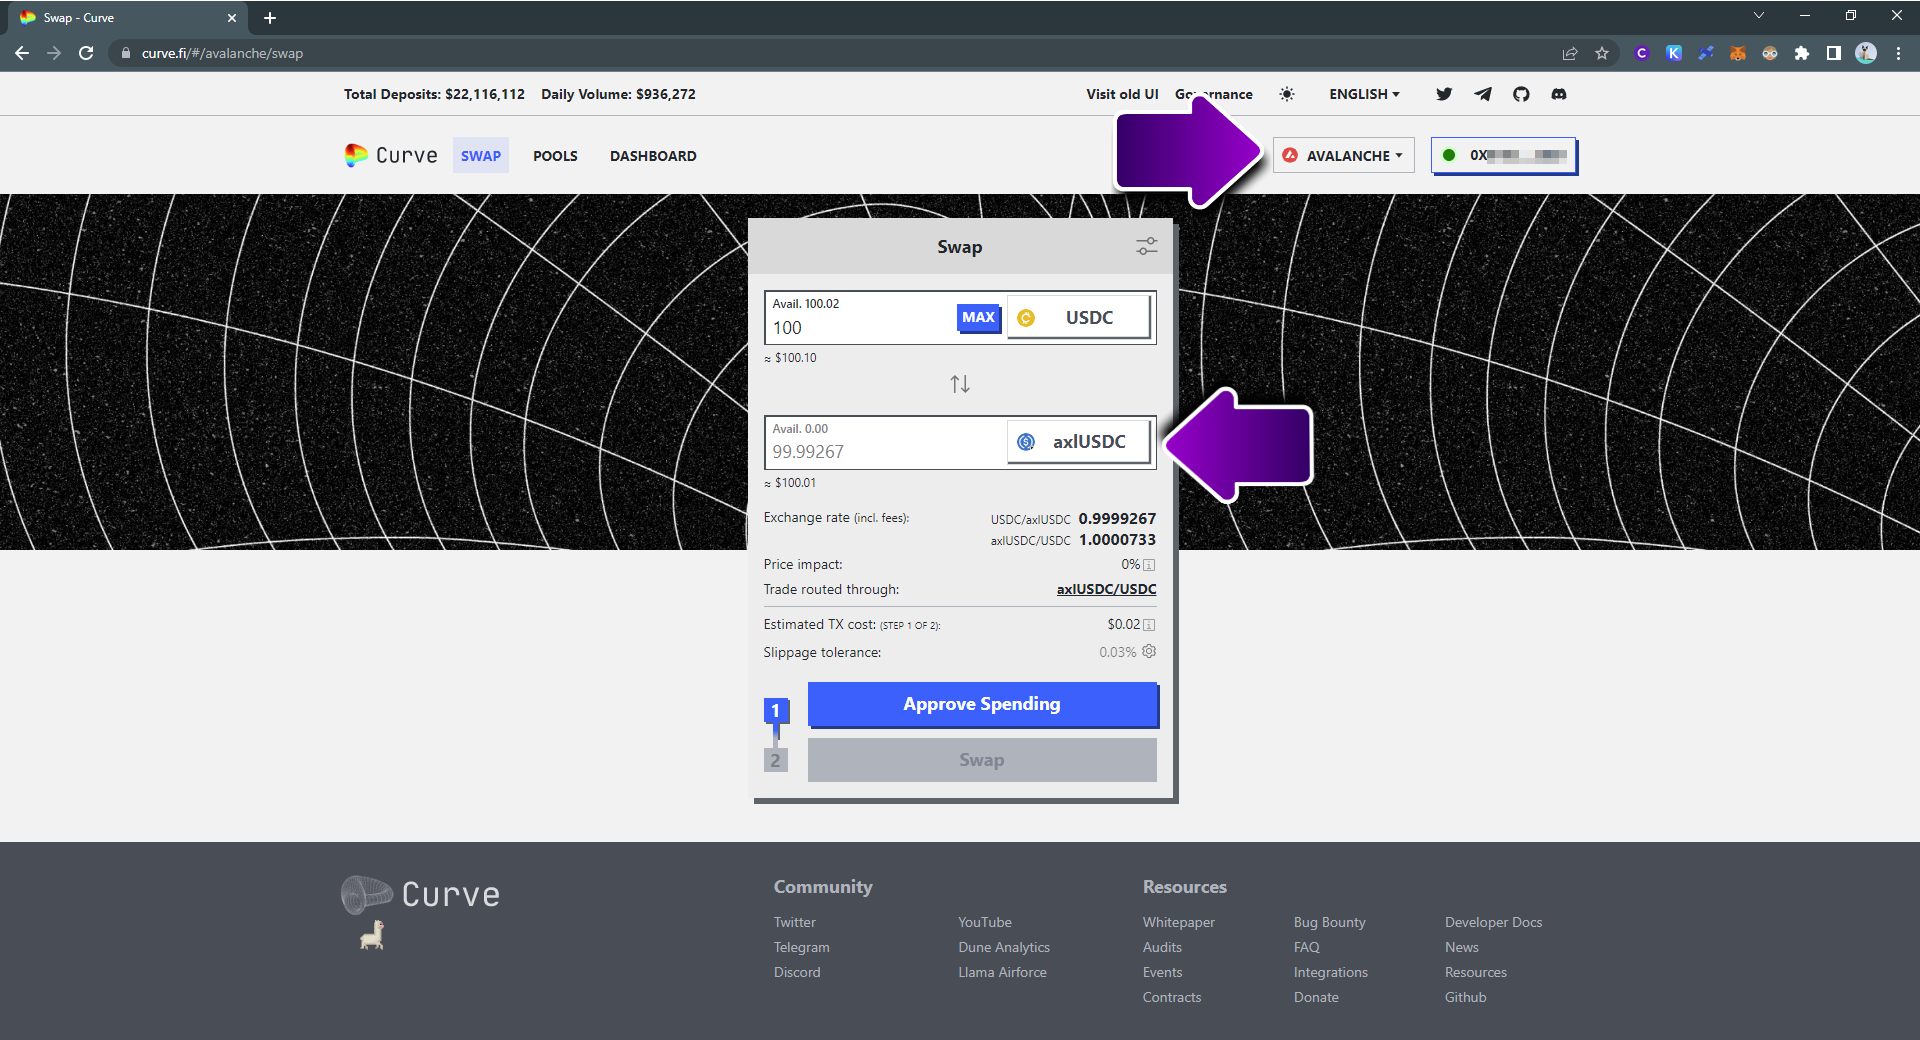
Task: Open footer Events link
Action: (1162, 972)
